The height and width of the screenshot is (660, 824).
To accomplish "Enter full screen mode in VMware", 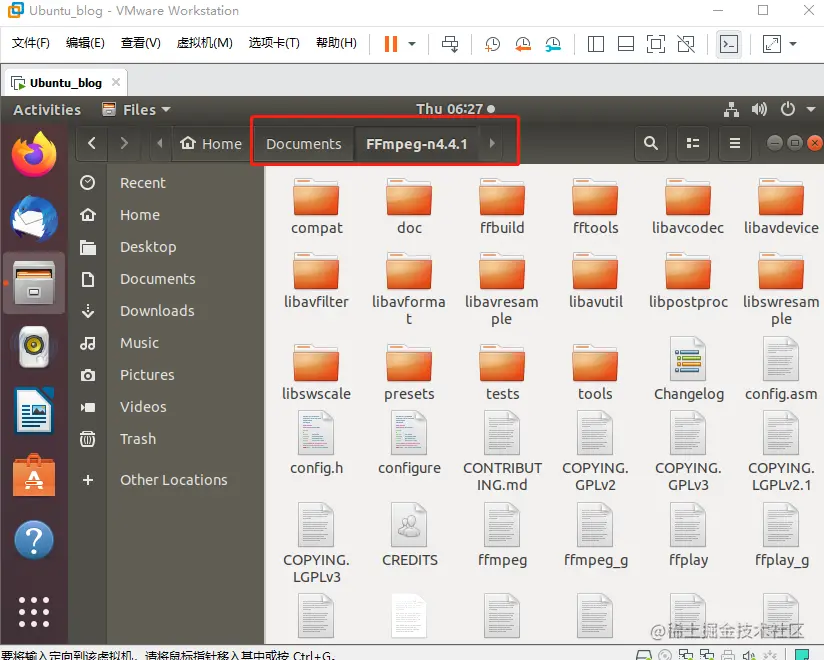I will click(x=654, y=43).
